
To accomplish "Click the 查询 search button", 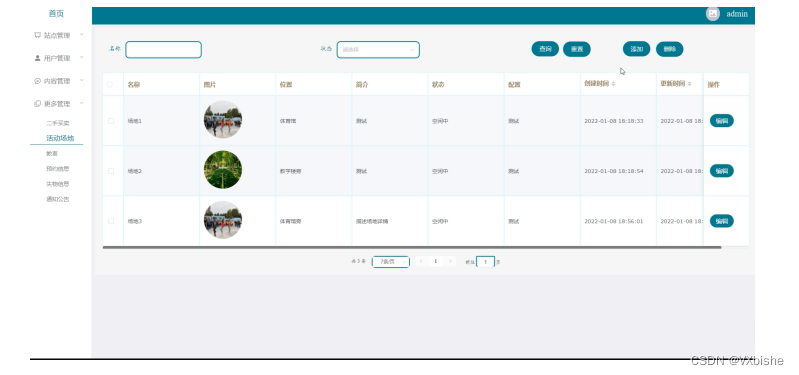I will point(545,49).
